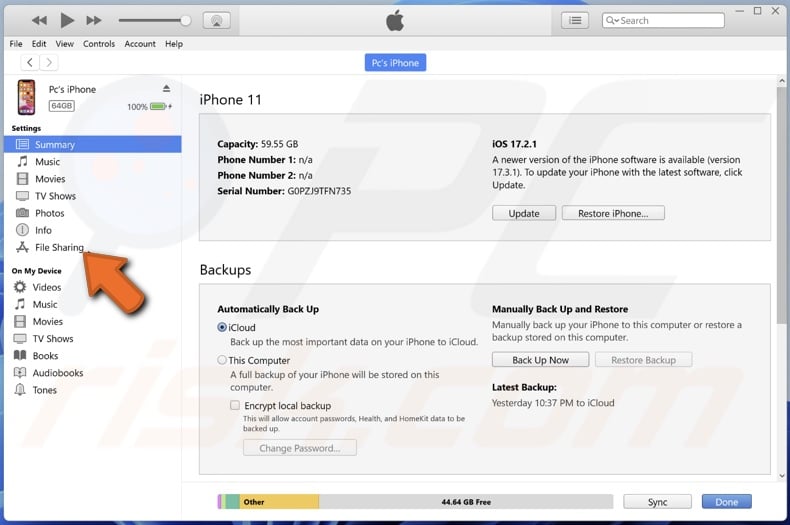Screen dimensions: 790x525
Task: Click the iOS 17.2.1 version label
Action: pos(514,144)
